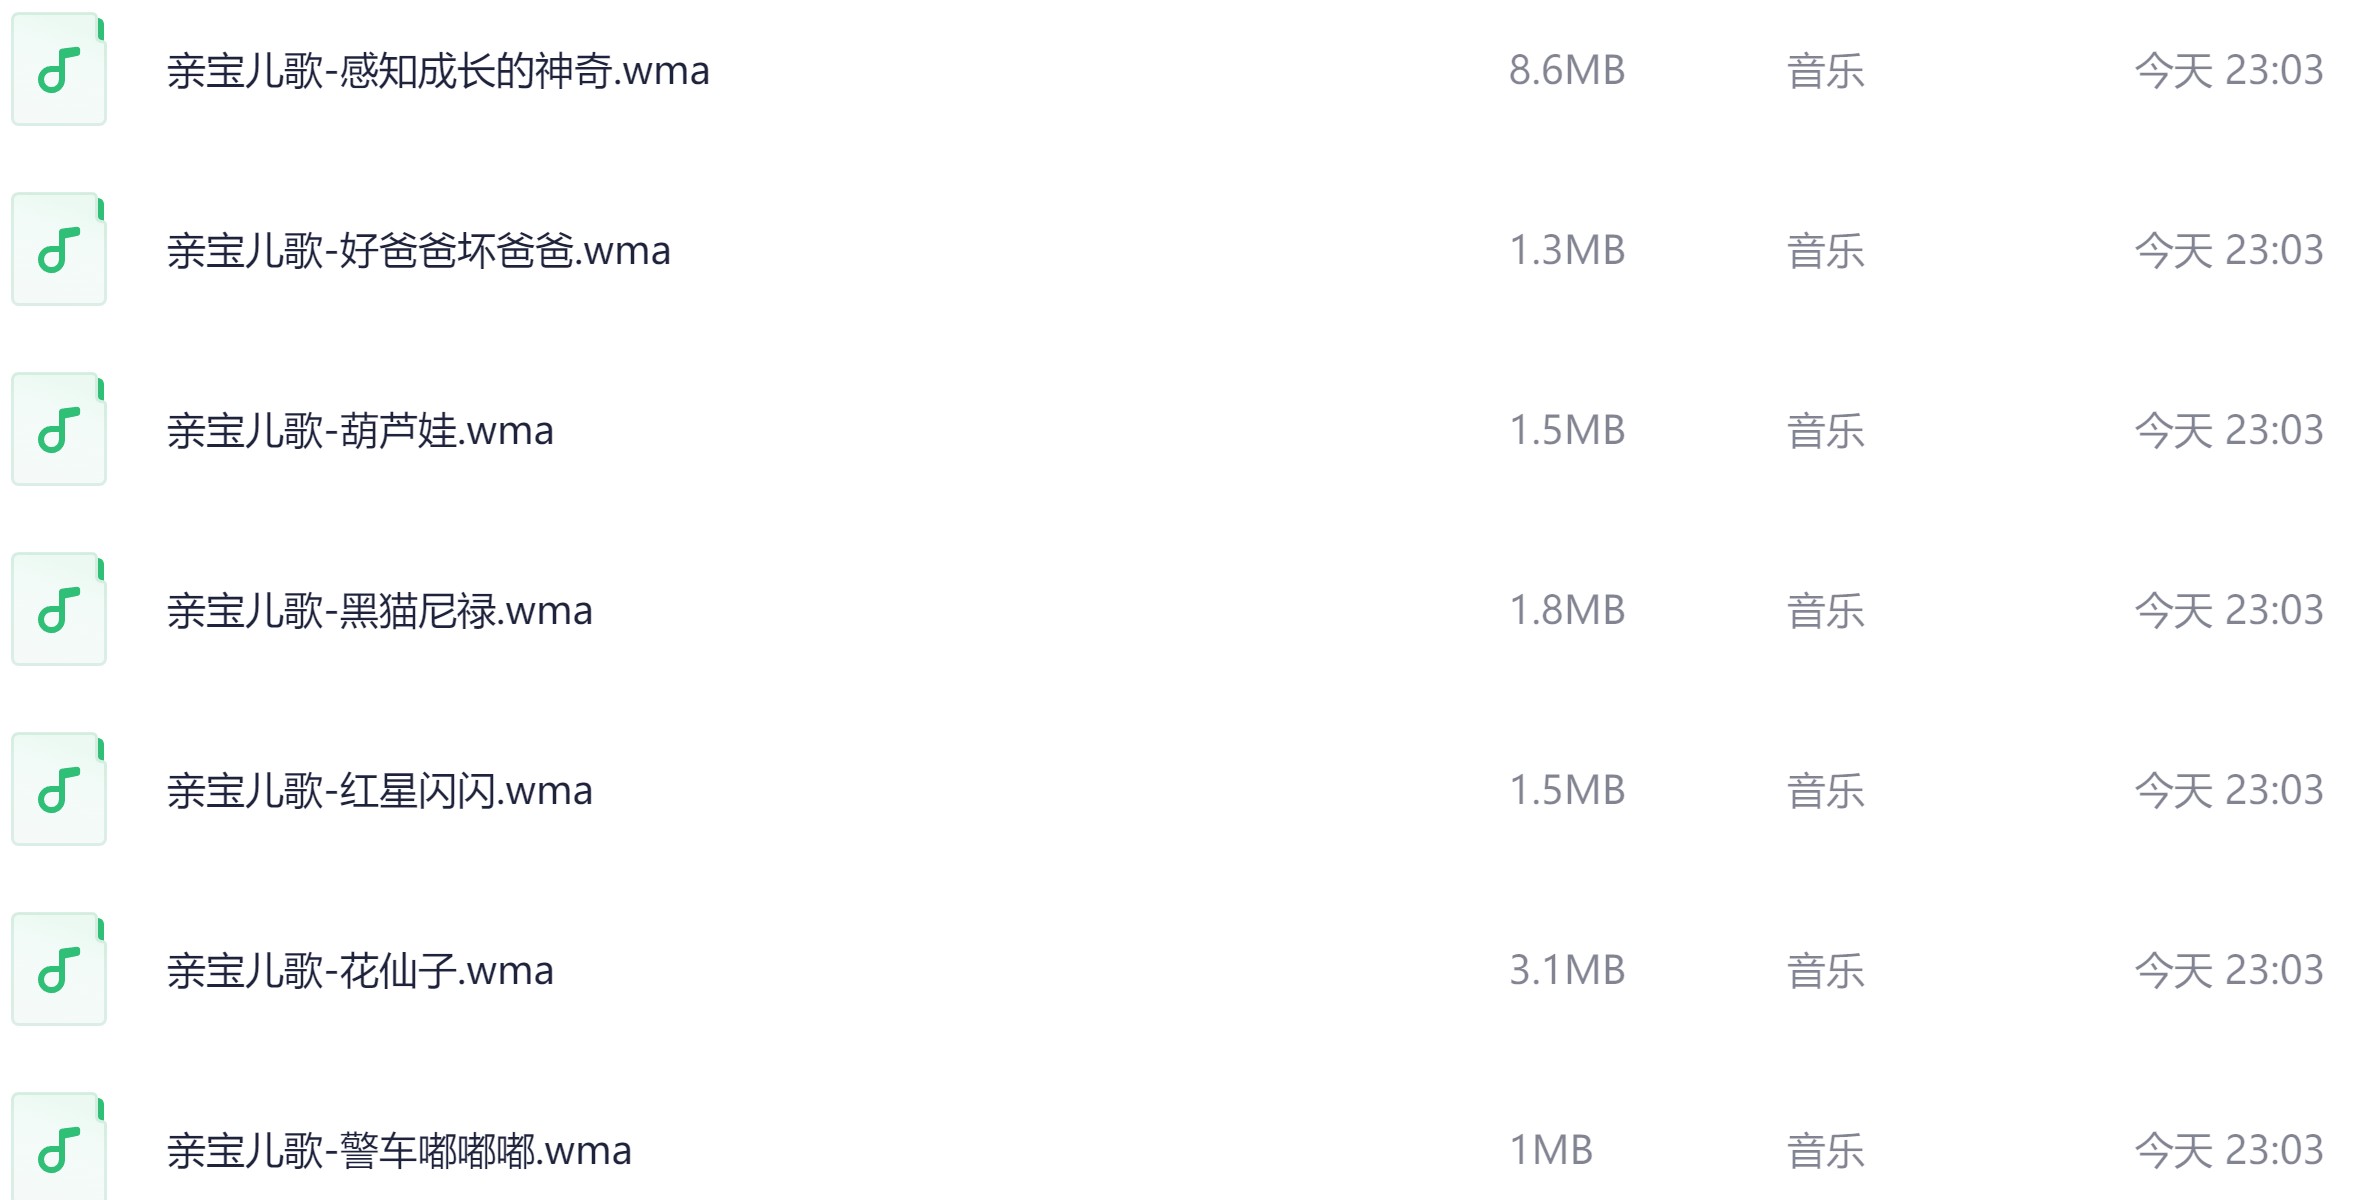Click the 8.6MB size text

(1567, 70)
